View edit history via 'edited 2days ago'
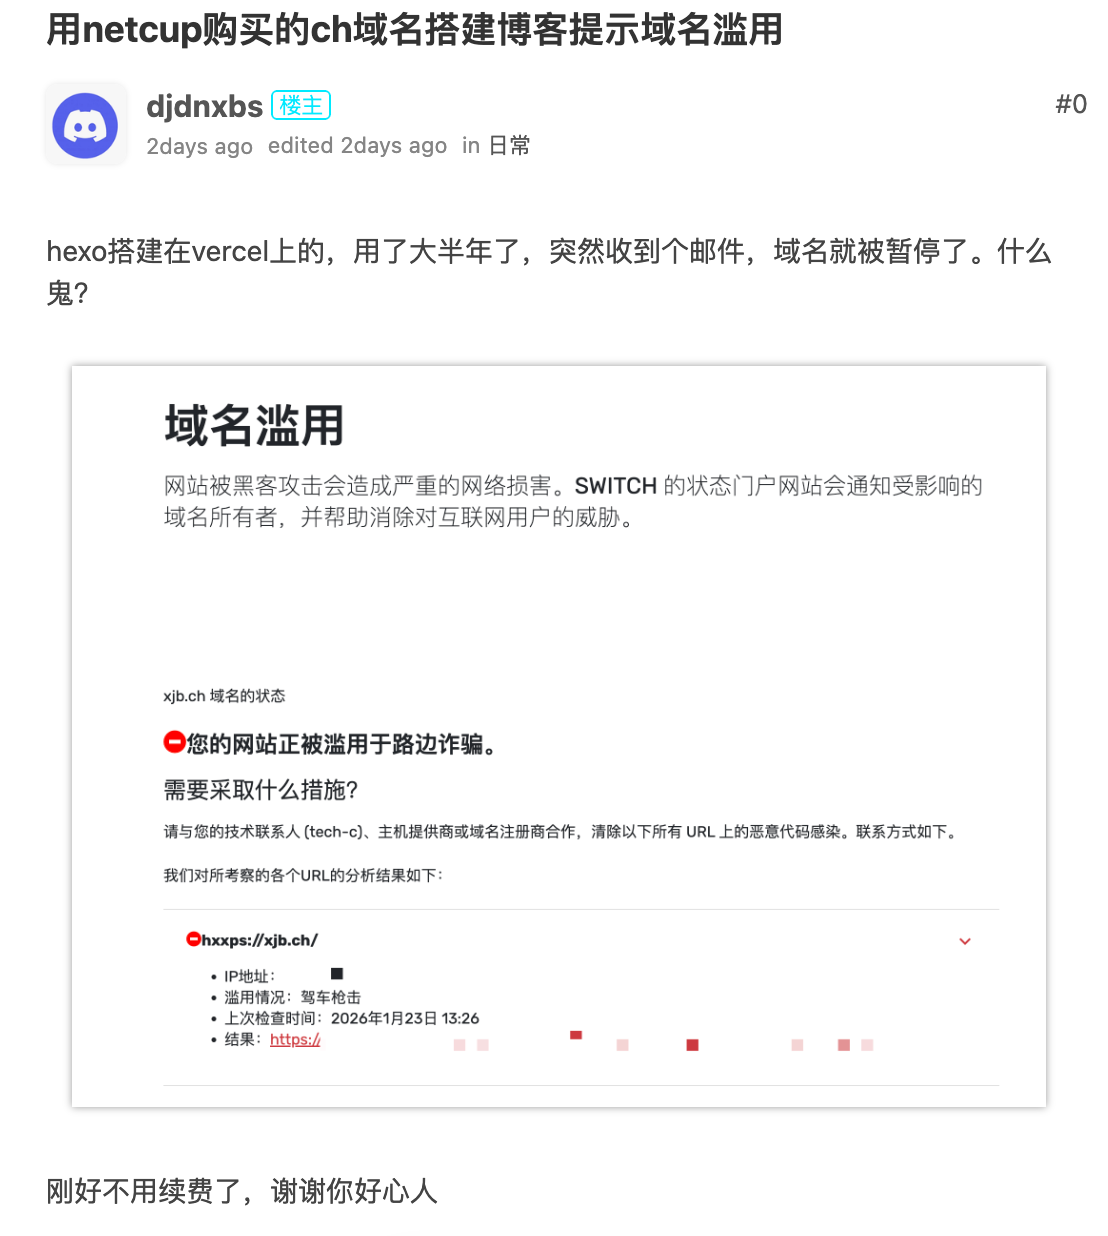1108x1236 pixels. tap(357, 146)
